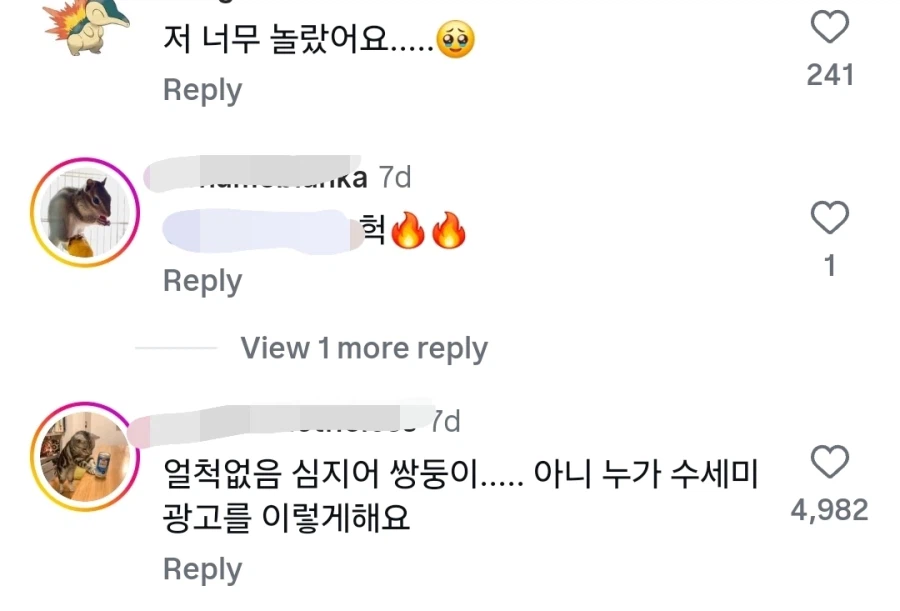Click the 4,982 like count
Screen dimensions: 900x611
(x=829, y=510)
